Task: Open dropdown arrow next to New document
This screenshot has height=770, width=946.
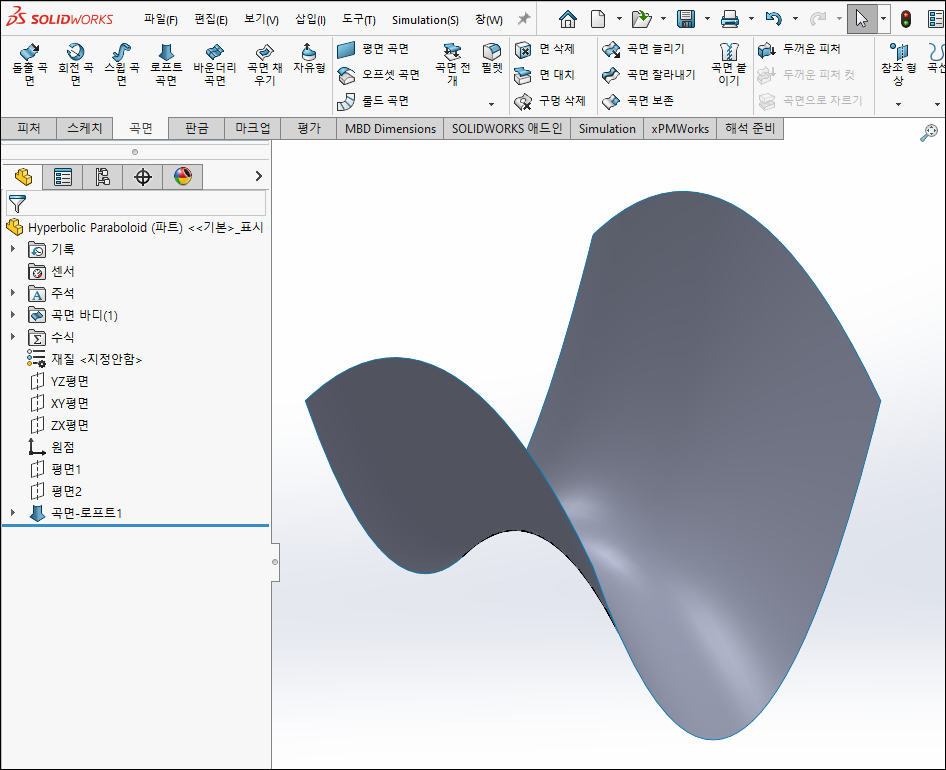Action: 619,19
